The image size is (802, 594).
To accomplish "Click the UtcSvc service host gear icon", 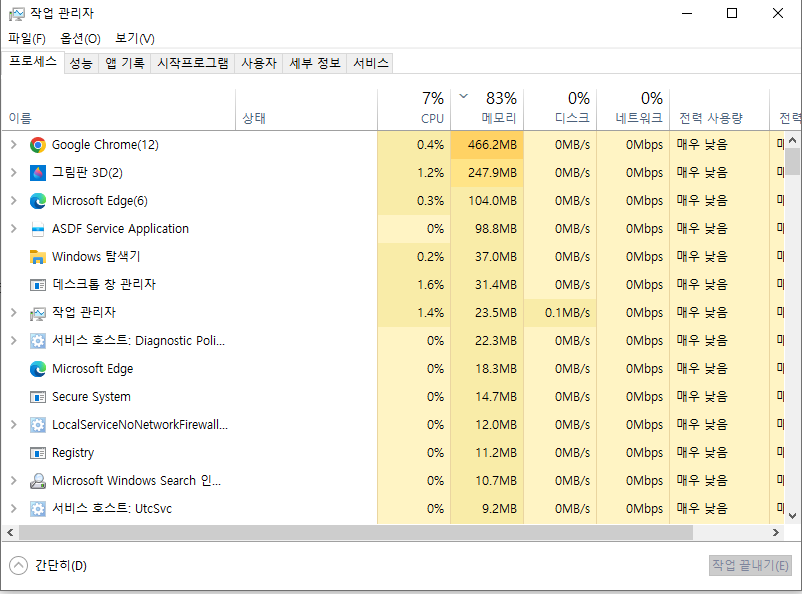I will [38, 509].
